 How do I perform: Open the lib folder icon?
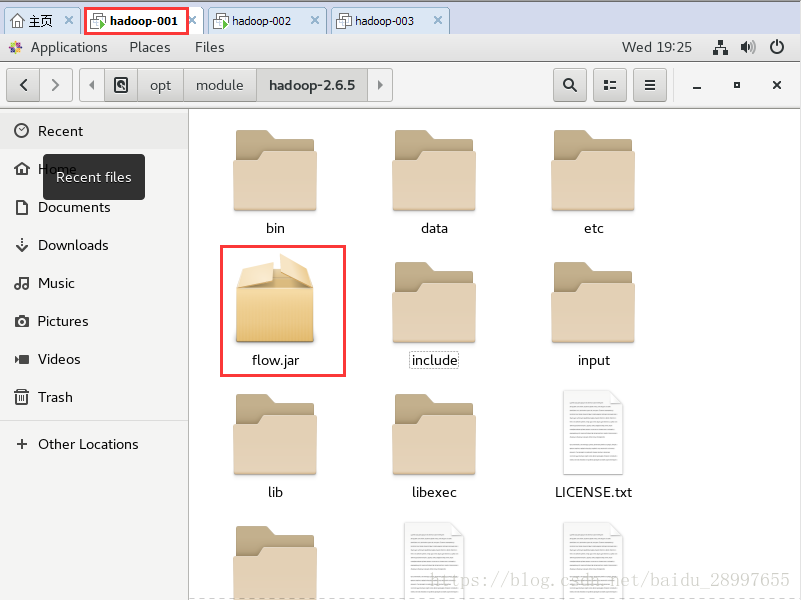pyautogui.click(x=275, y=435)
